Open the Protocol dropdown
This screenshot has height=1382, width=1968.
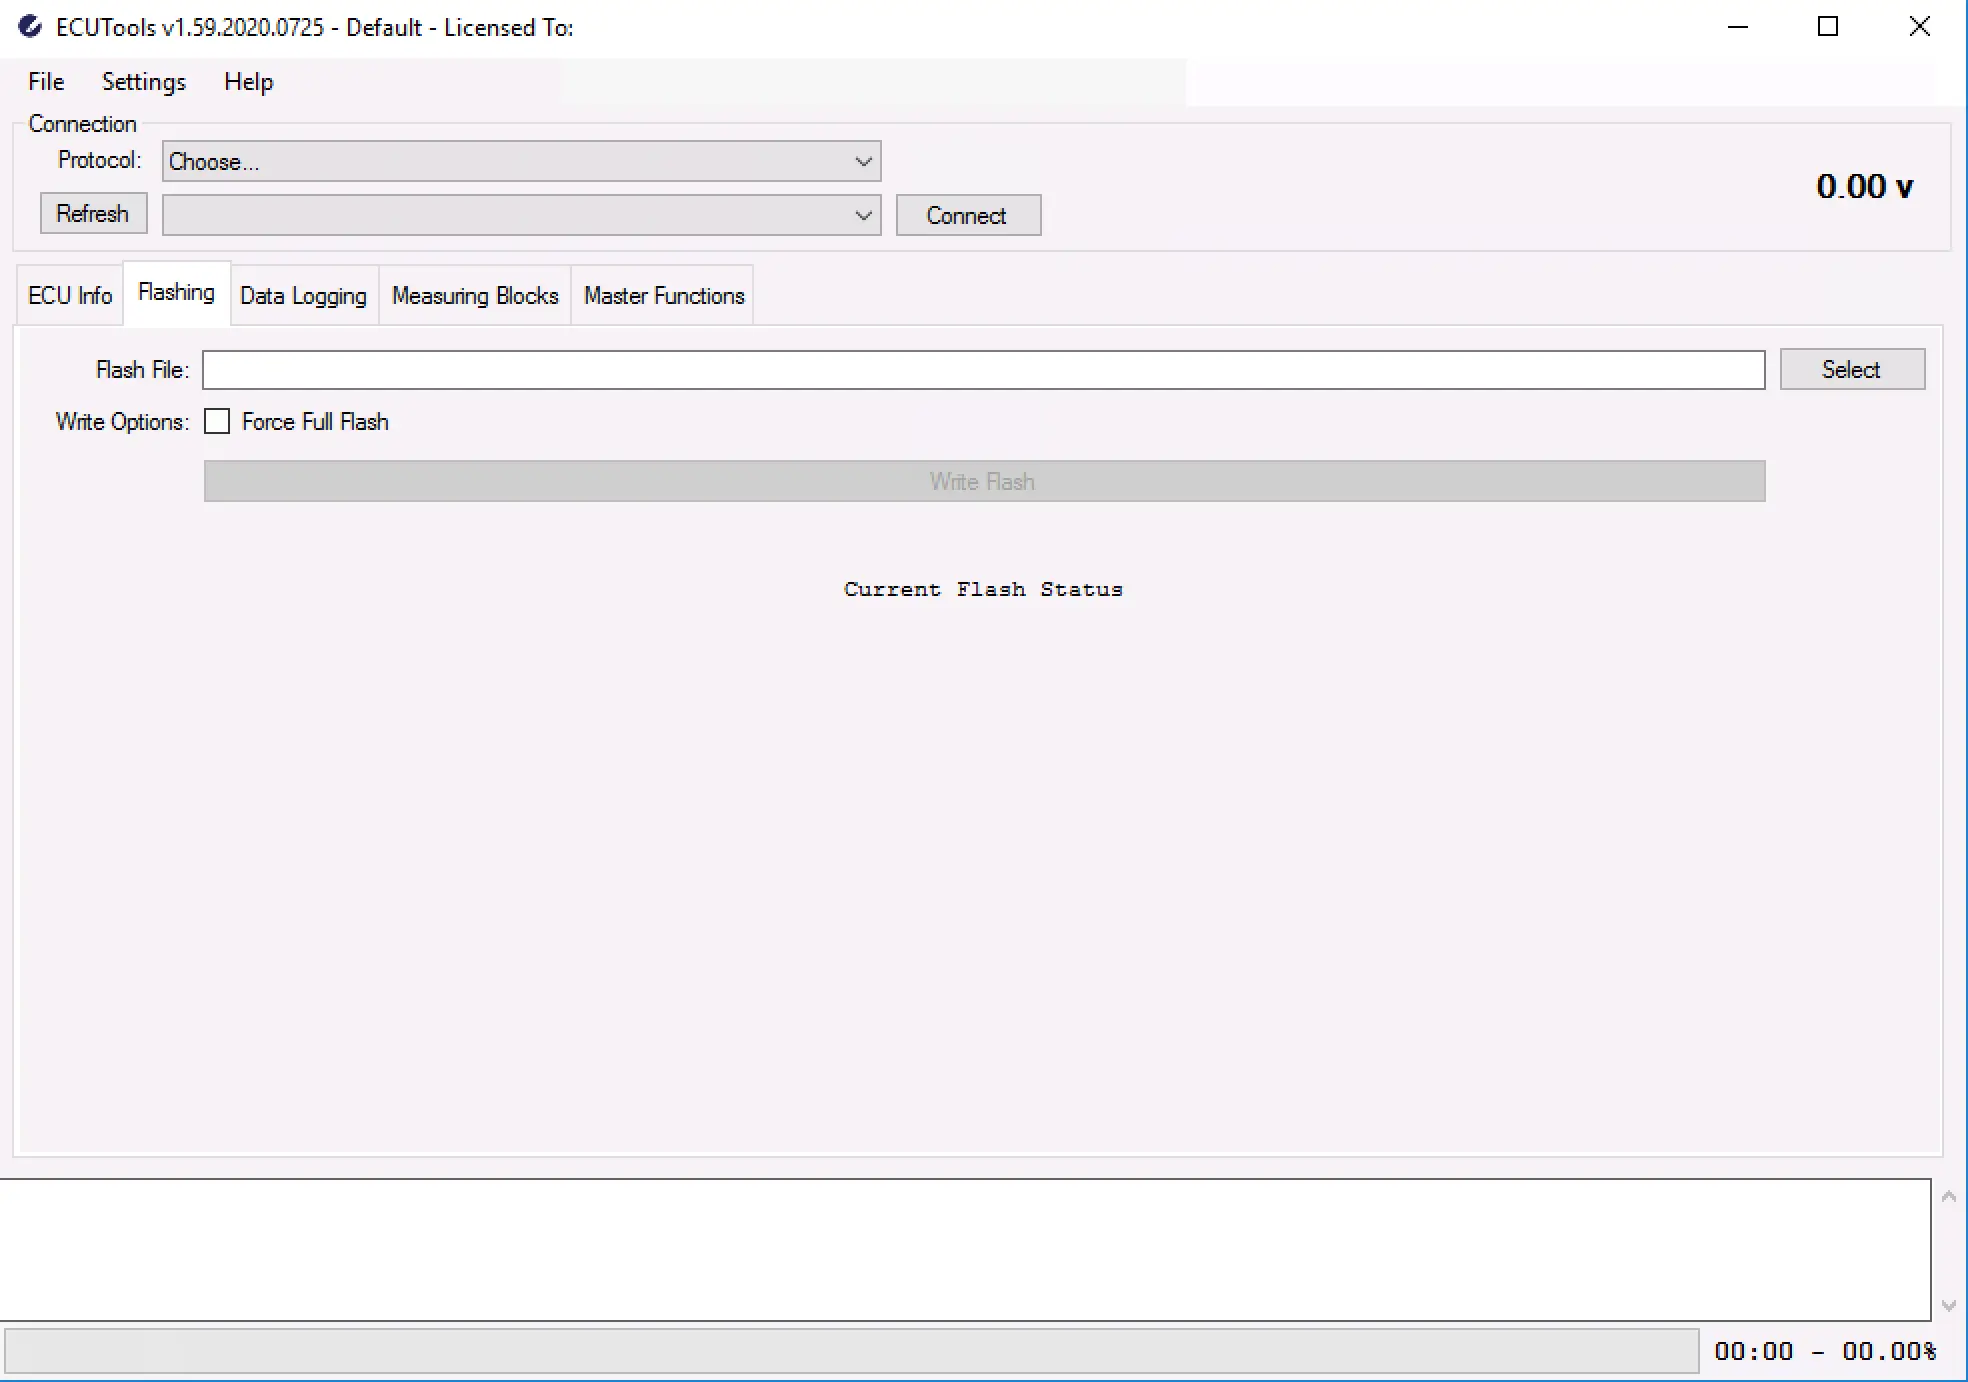click(863, 162)
